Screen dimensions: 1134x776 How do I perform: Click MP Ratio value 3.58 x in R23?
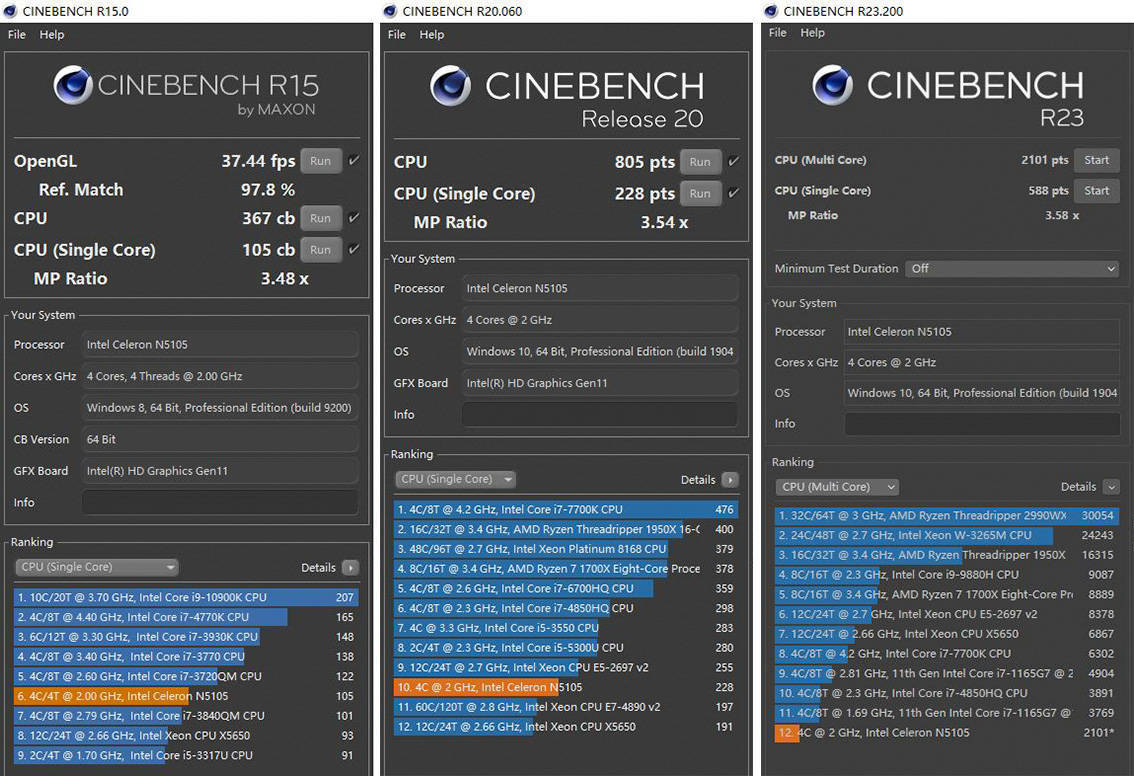(x=1062, y=215)
